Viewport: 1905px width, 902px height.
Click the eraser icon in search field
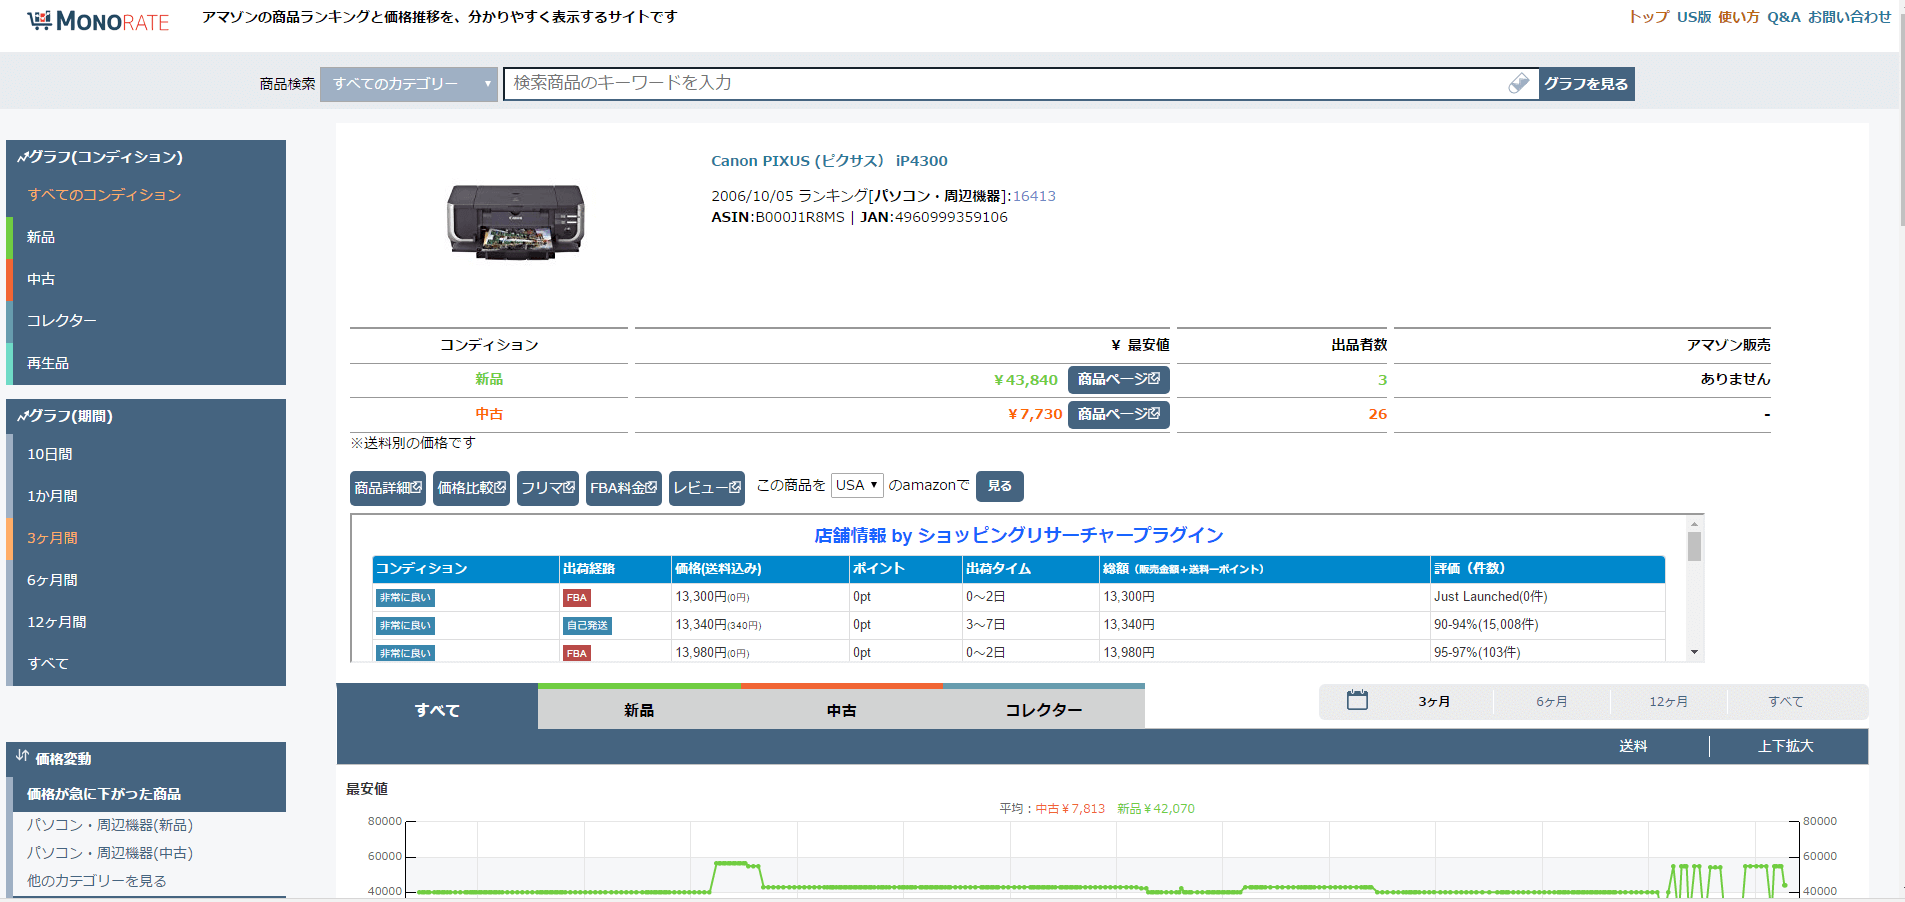[x=1518, y=83]
